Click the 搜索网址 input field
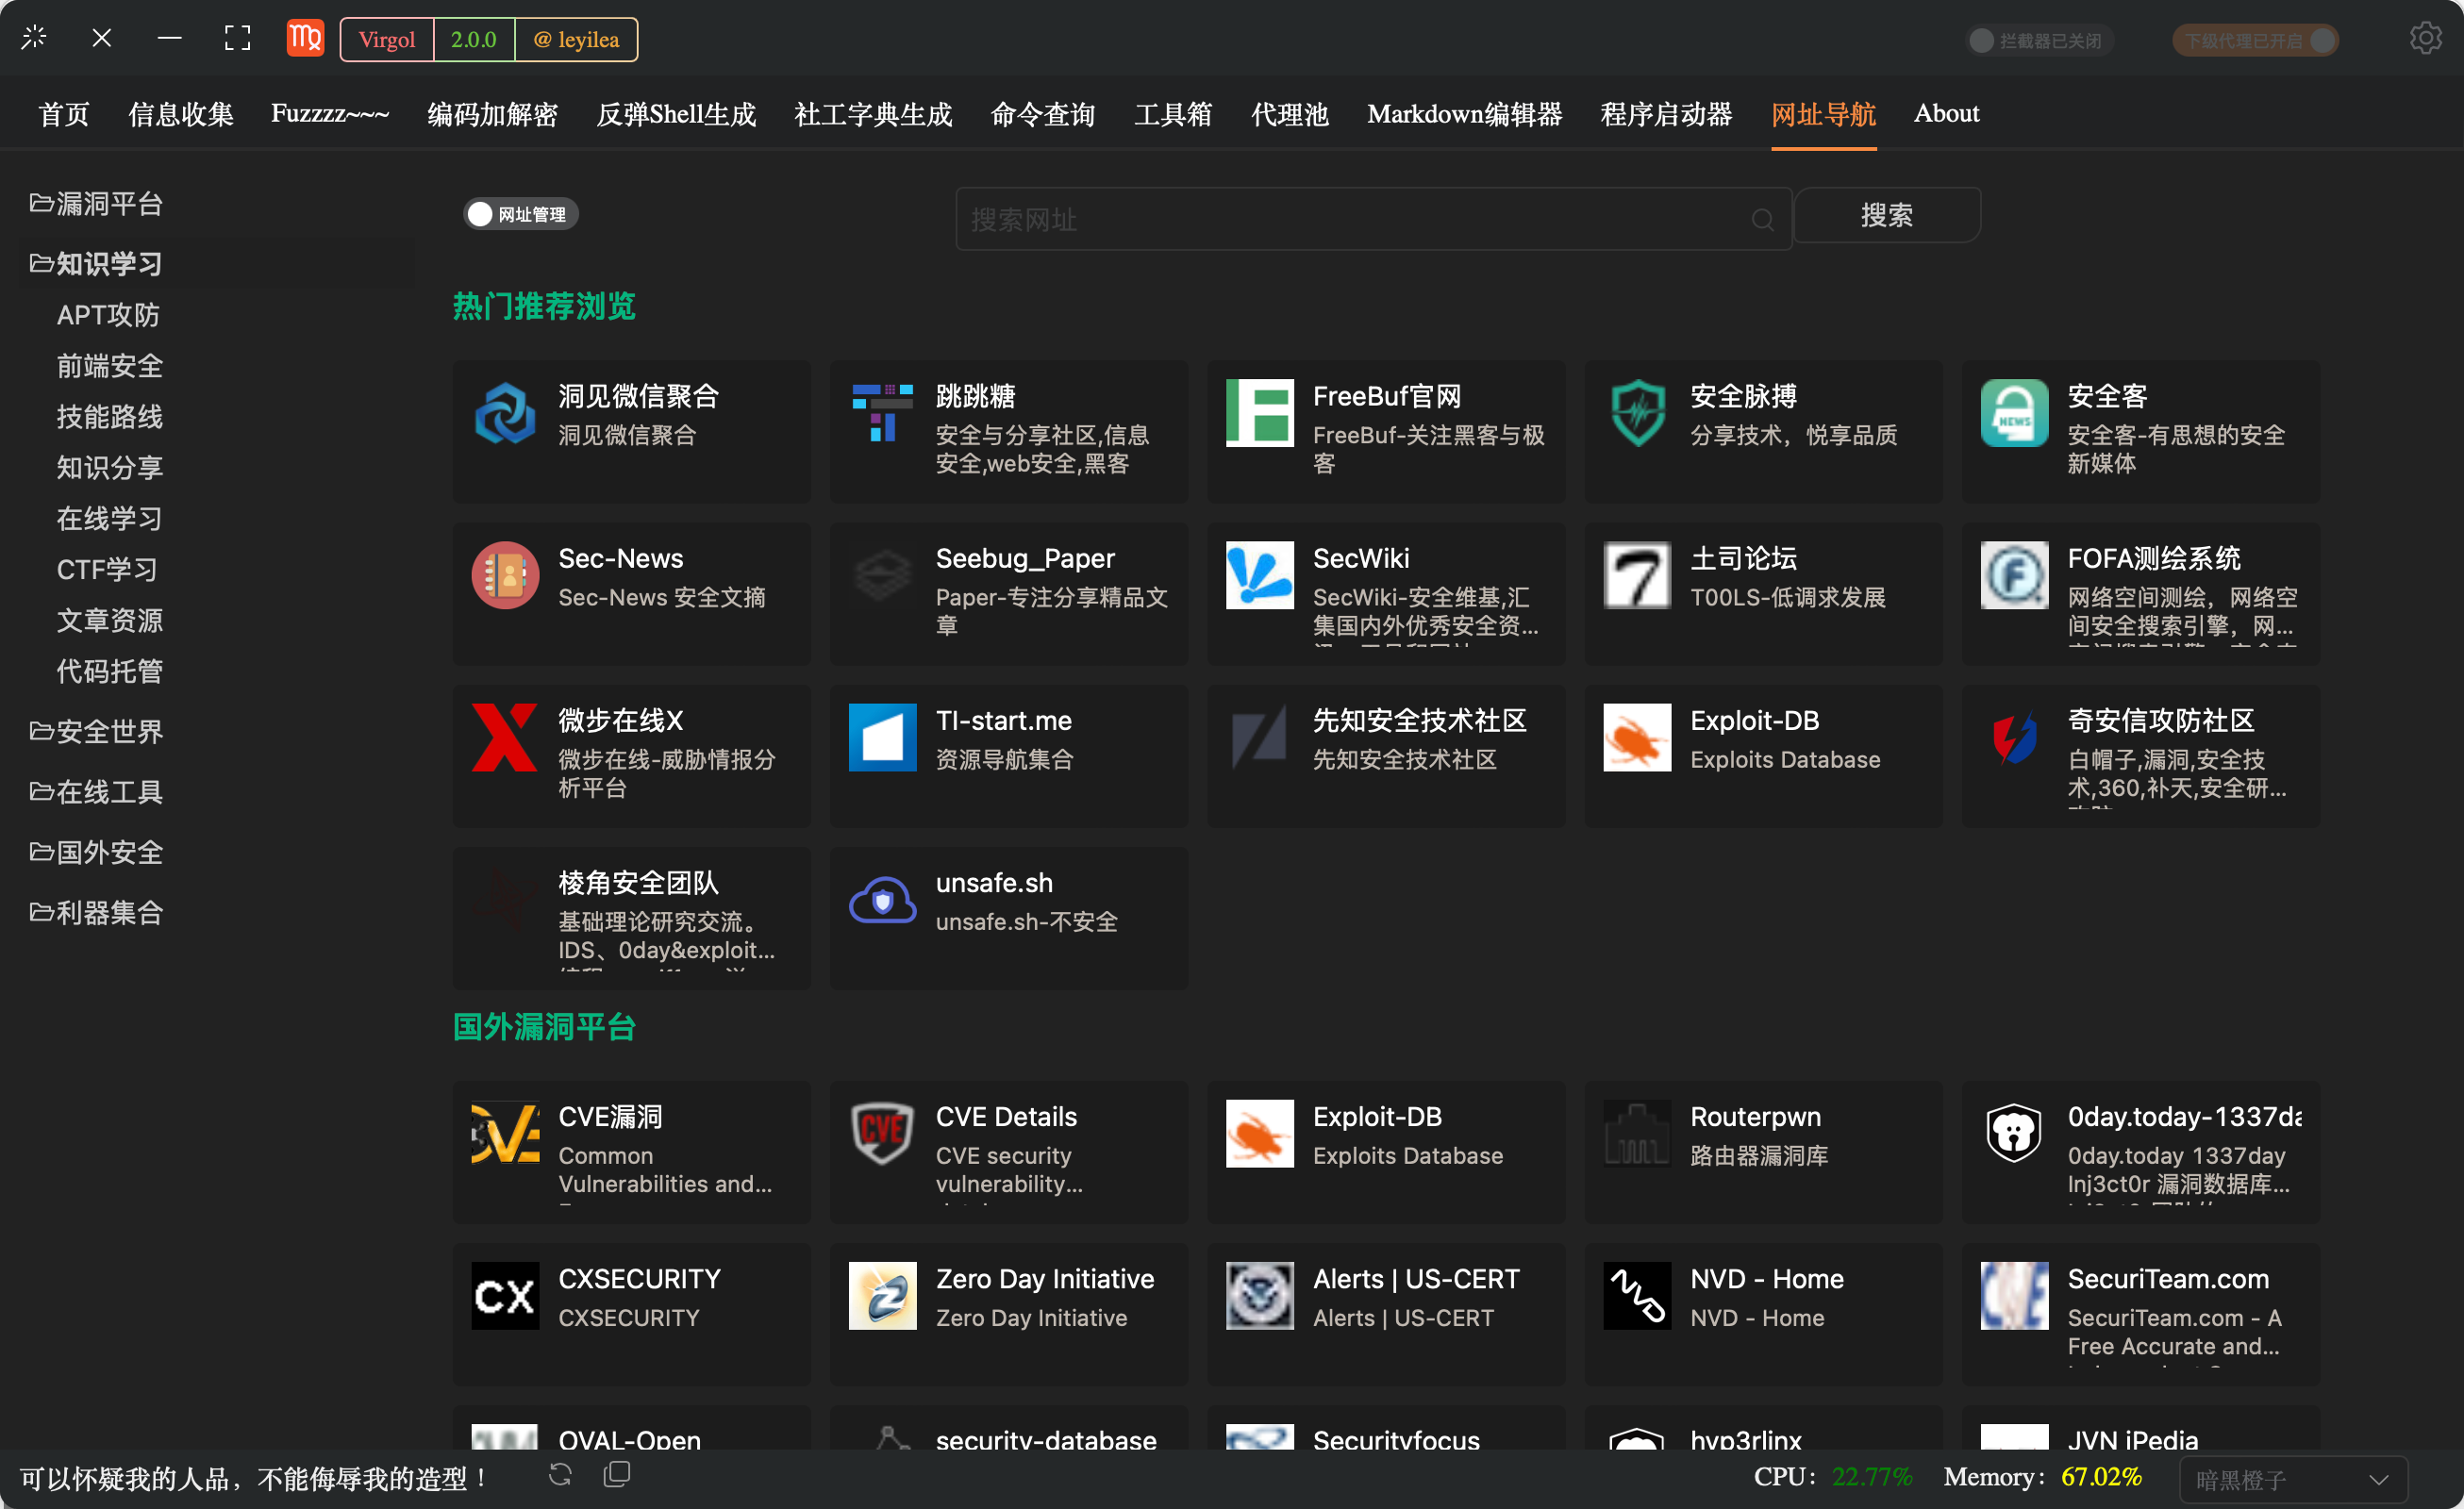 [1373, 219]
